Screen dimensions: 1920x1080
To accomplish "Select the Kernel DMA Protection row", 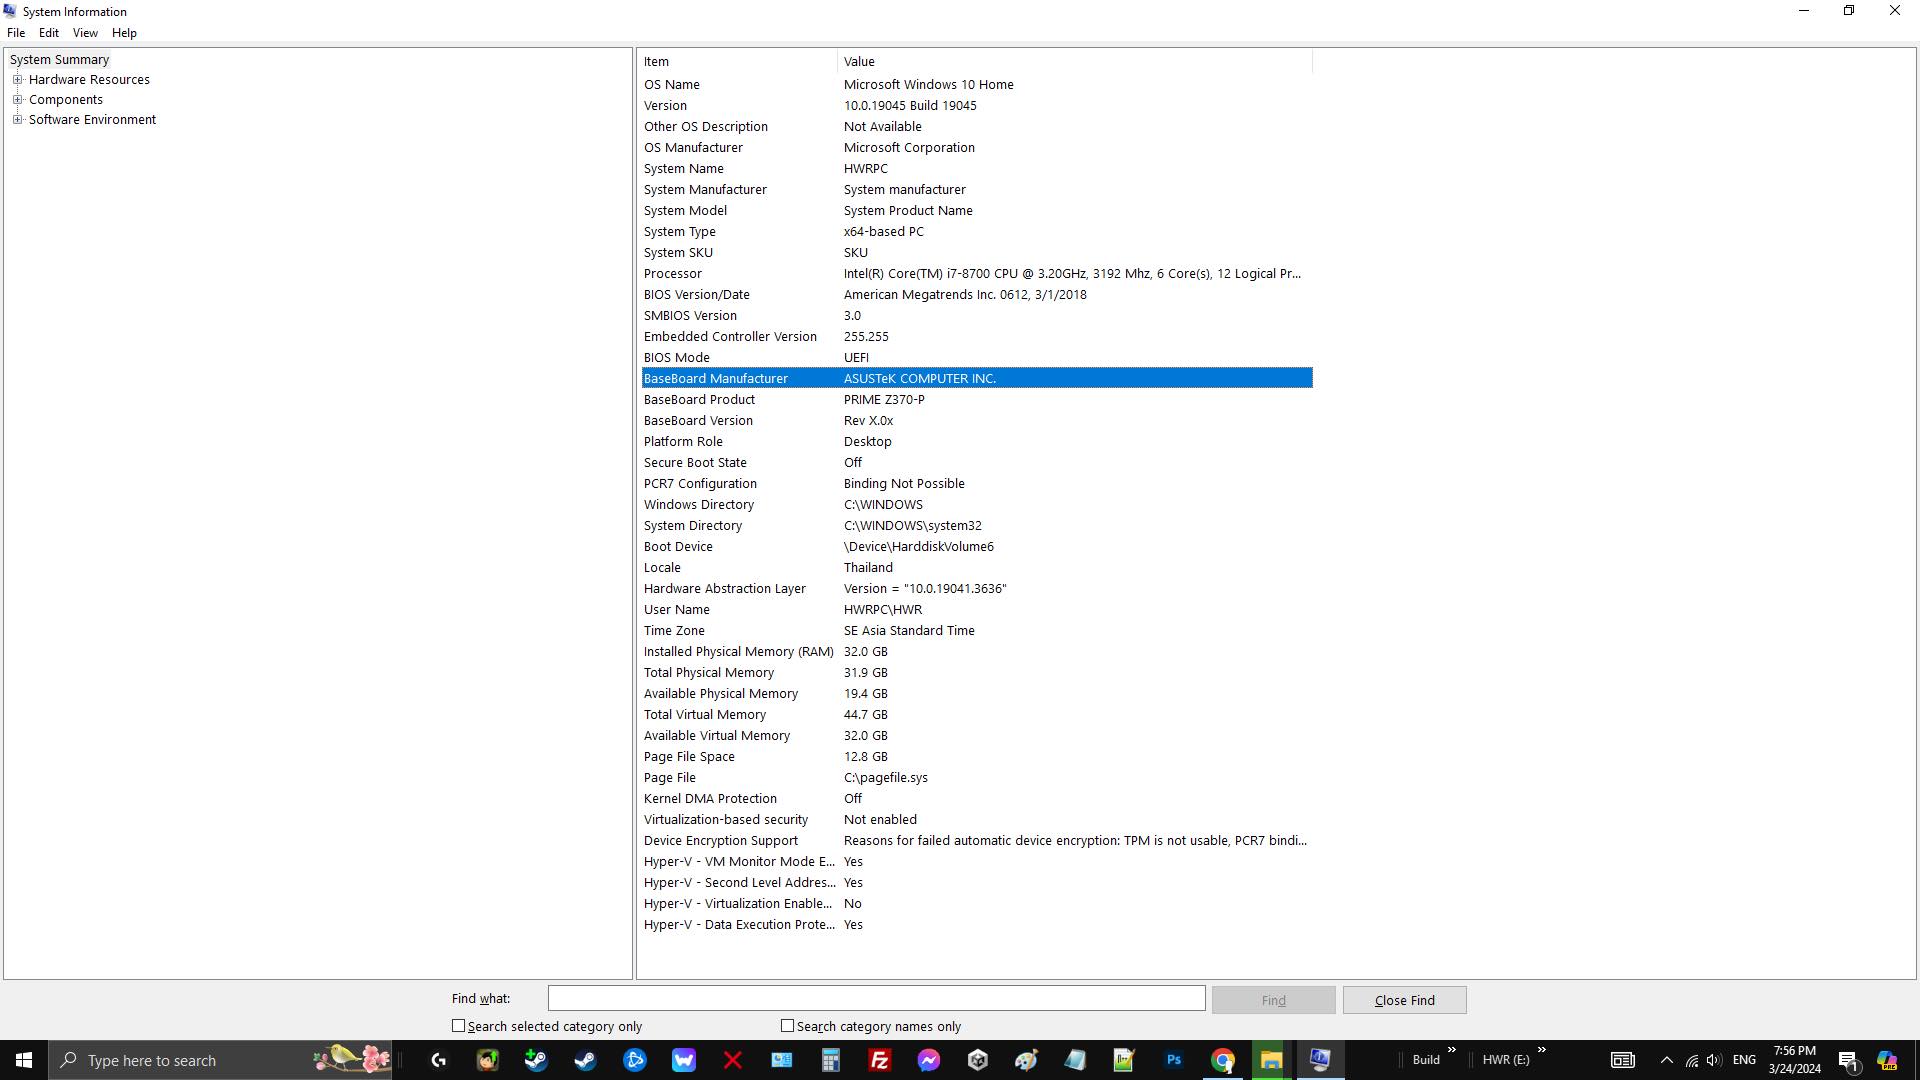I will point(976,798).
